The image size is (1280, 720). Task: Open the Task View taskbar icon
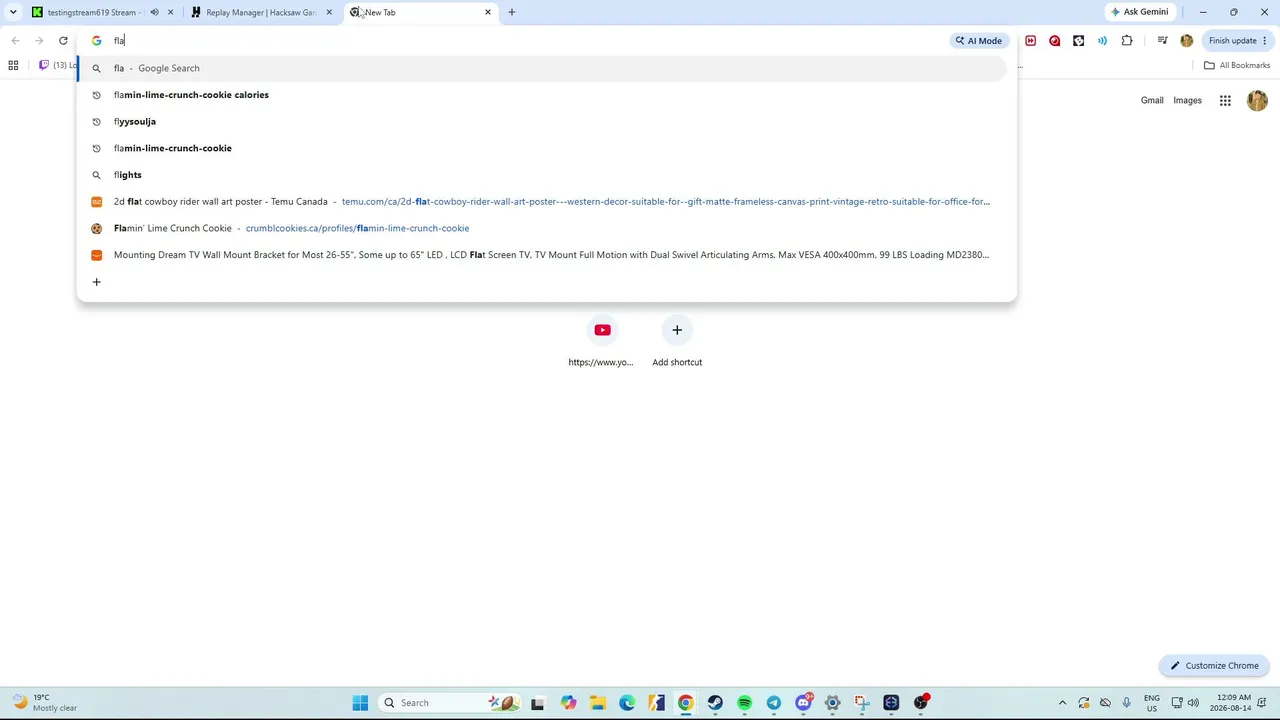(x=537, y=703)
